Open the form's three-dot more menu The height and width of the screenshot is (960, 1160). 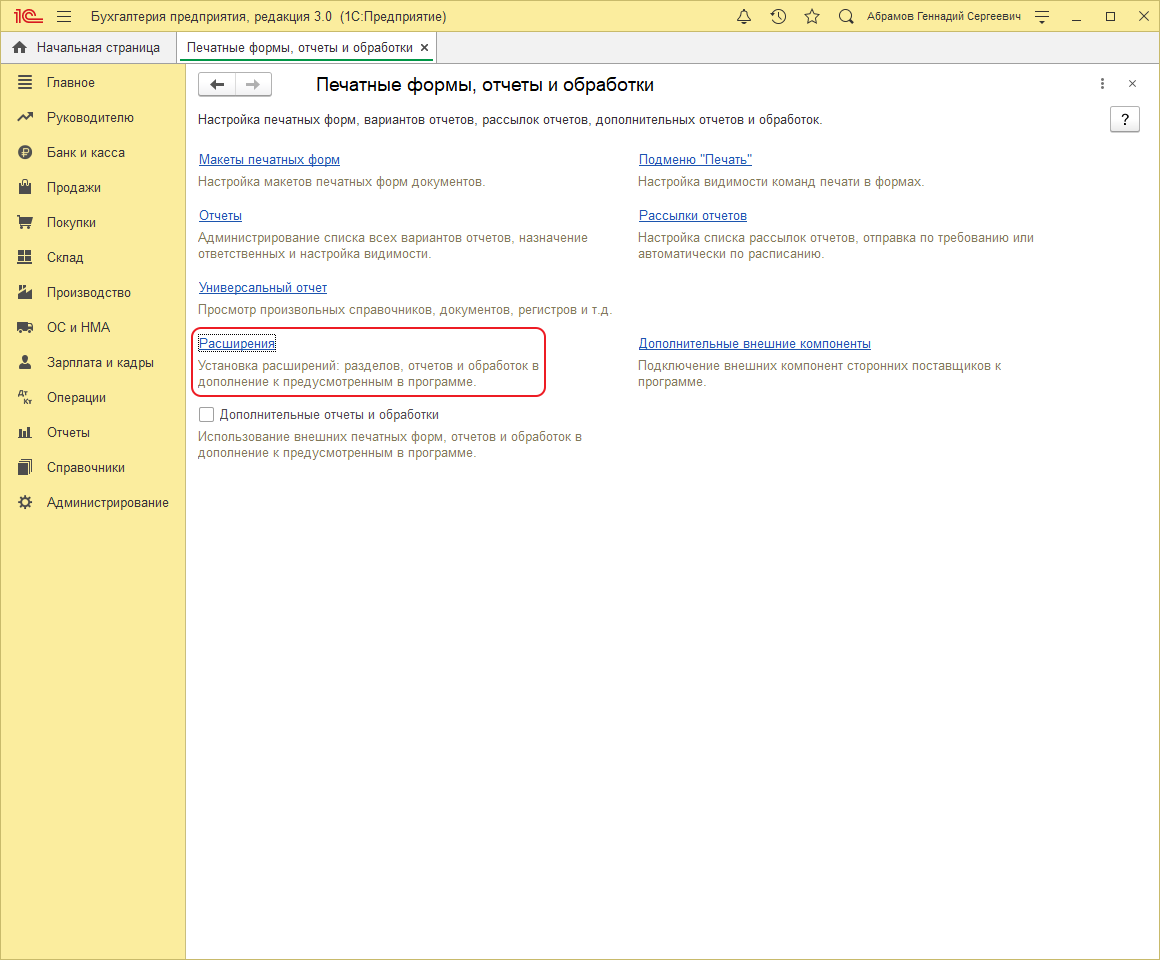pos(1102,84)
